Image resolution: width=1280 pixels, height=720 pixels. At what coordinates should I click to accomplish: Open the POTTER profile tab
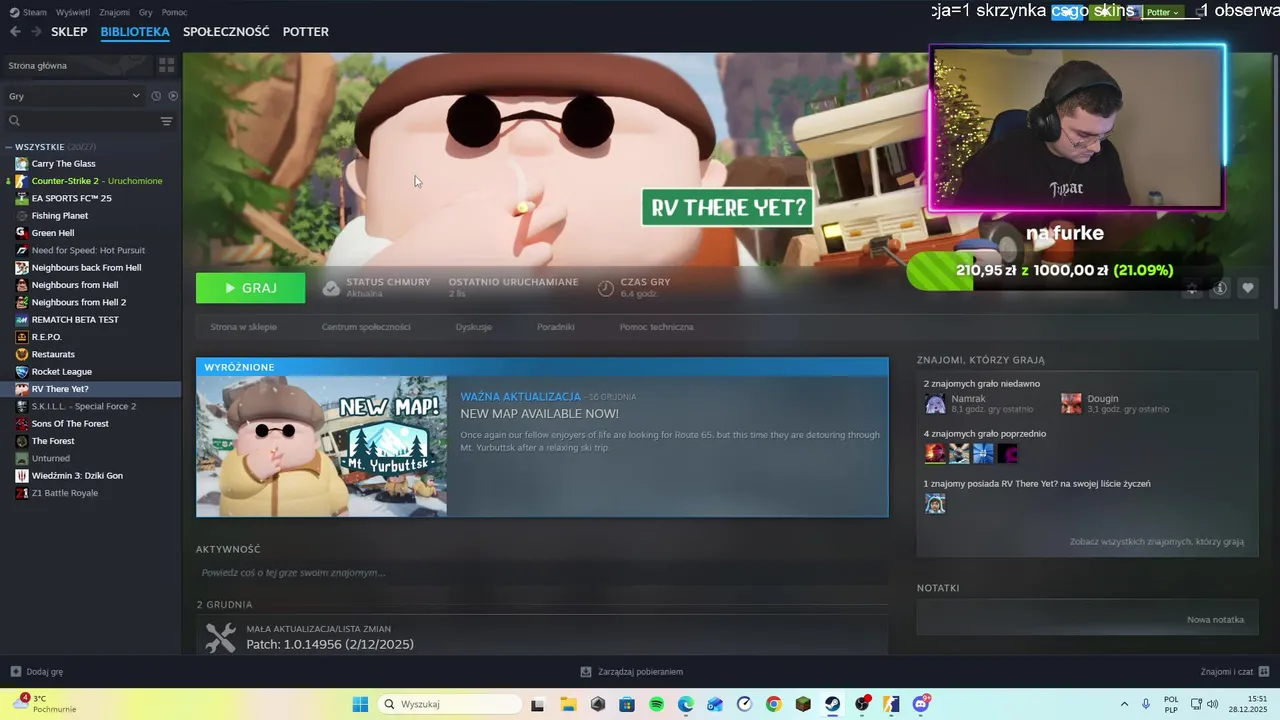[306, 32]
